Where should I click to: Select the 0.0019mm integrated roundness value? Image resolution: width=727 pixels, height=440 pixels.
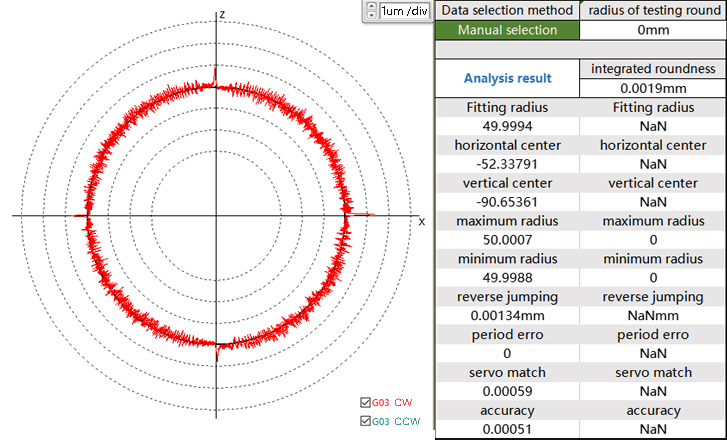(x=652, y=88)
